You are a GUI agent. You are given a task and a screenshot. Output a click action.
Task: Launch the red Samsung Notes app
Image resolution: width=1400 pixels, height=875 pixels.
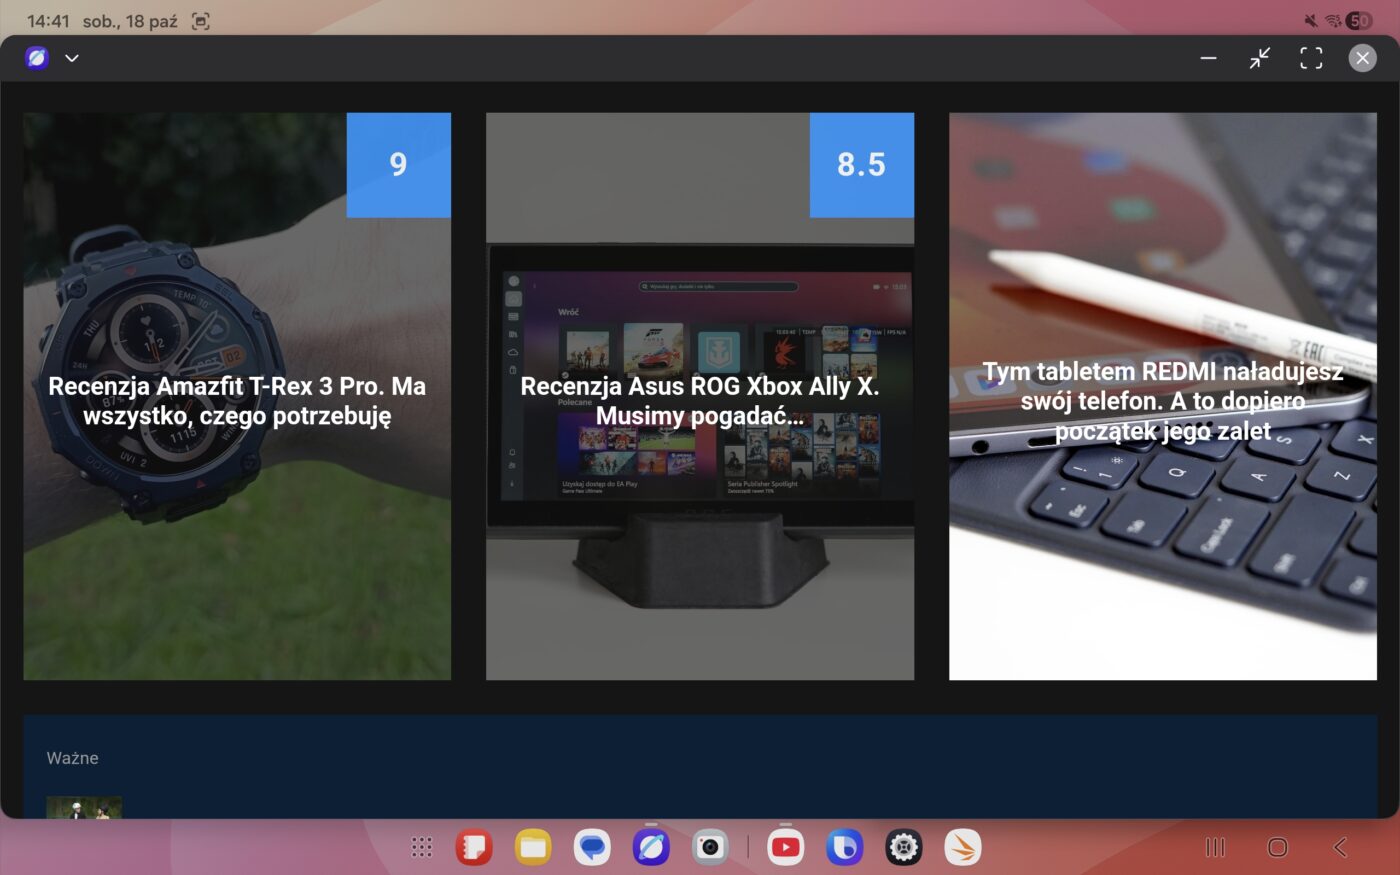pos(474,848)
